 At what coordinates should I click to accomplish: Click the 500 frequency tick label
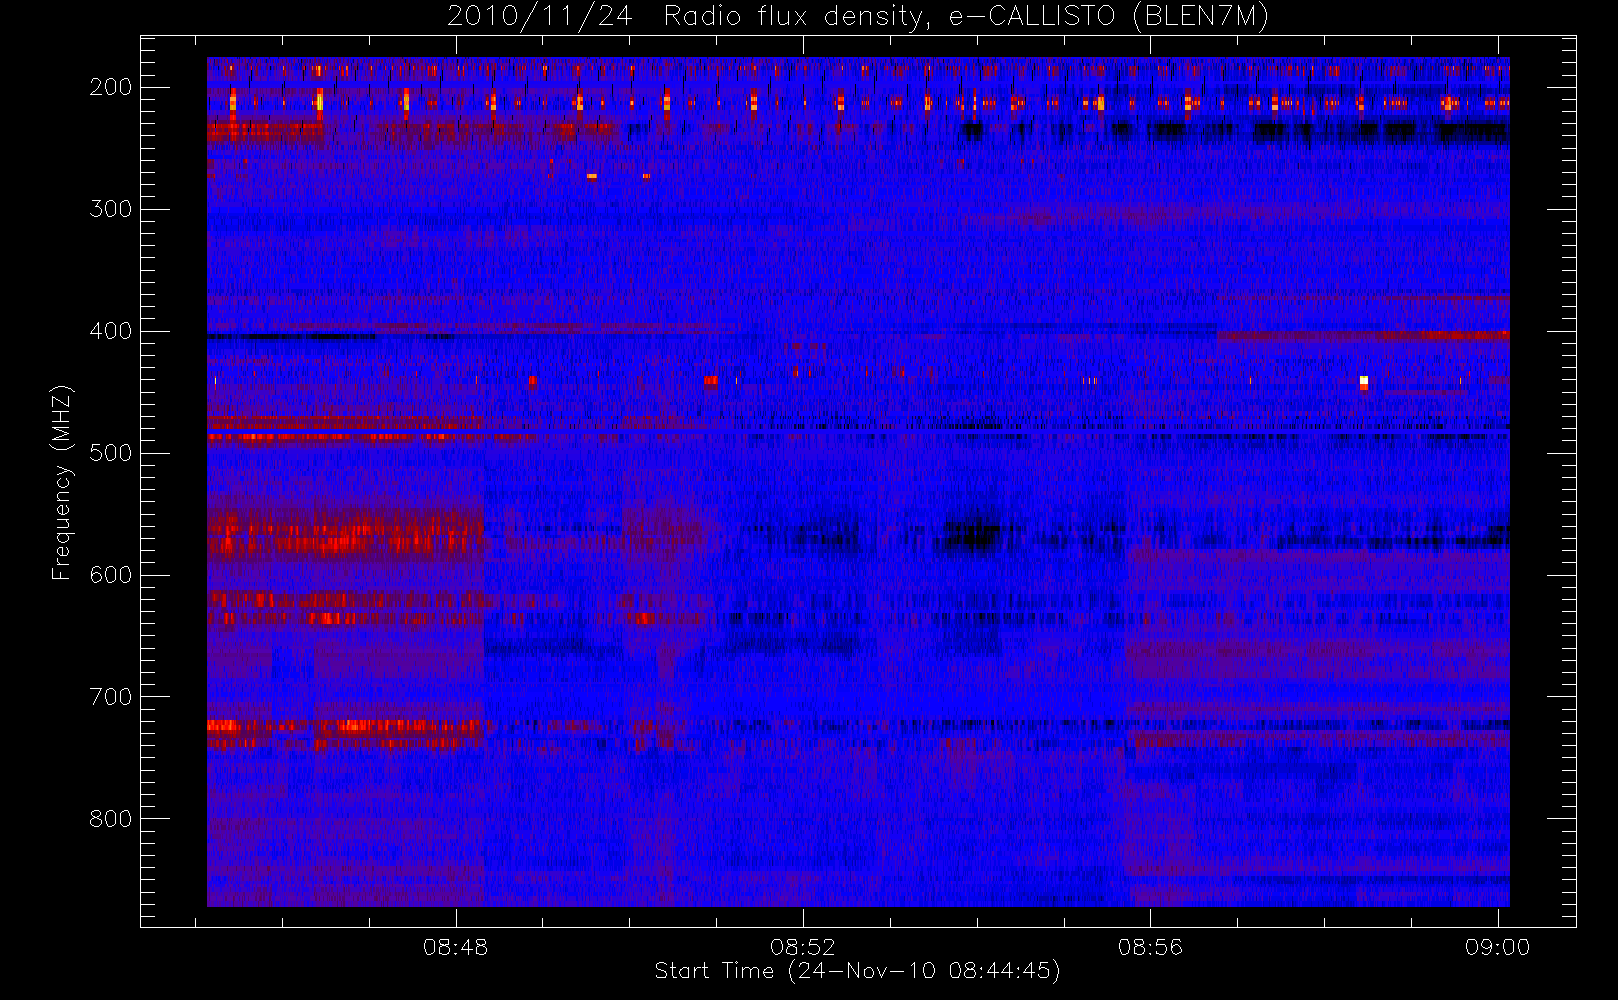point(111,453)
